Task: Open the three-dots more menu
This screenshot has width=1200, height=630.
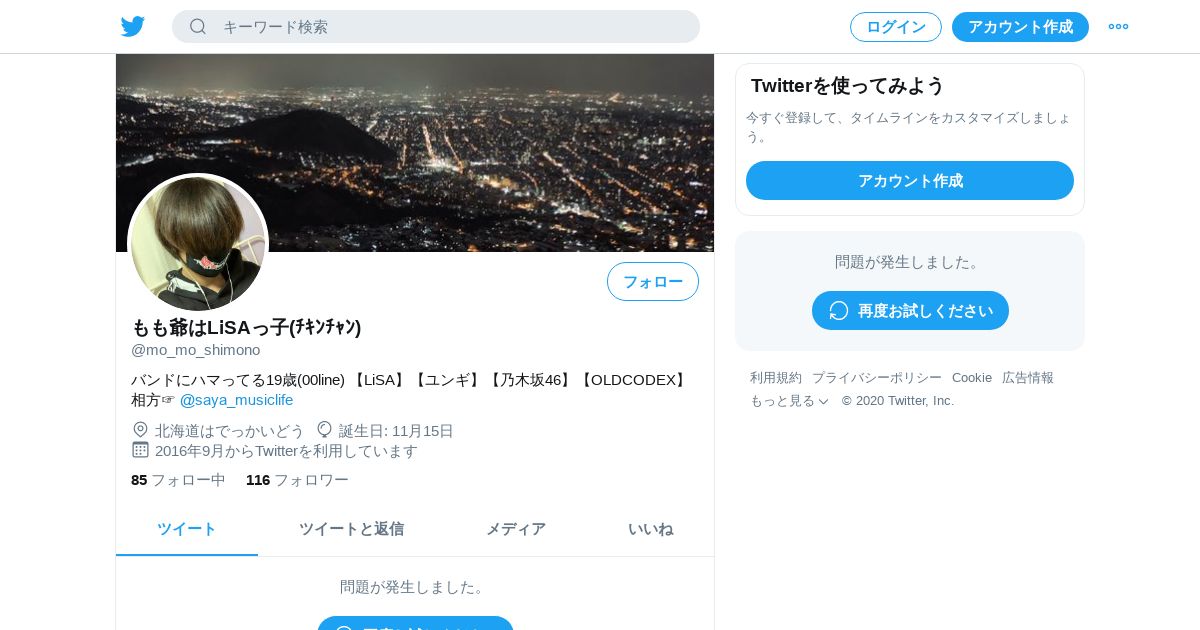Action: point(1118,27)
